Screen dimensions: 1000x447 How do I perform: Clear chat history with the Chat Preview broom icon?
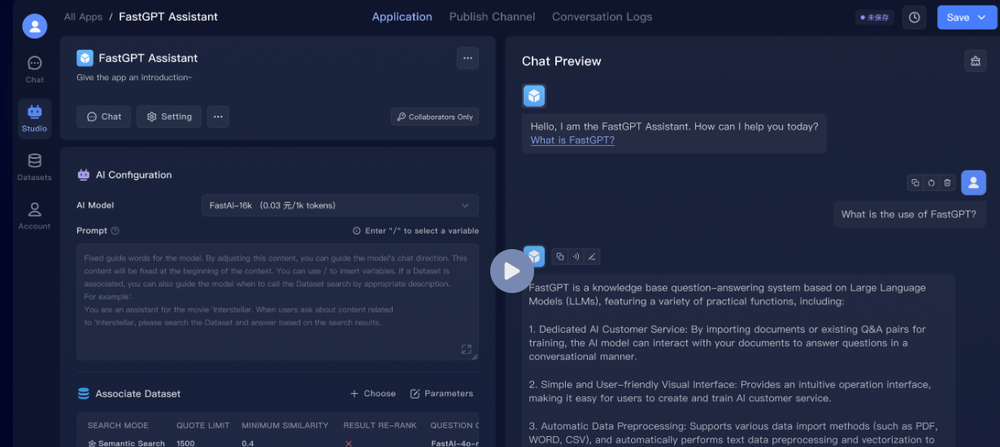[x=975, y=61]
